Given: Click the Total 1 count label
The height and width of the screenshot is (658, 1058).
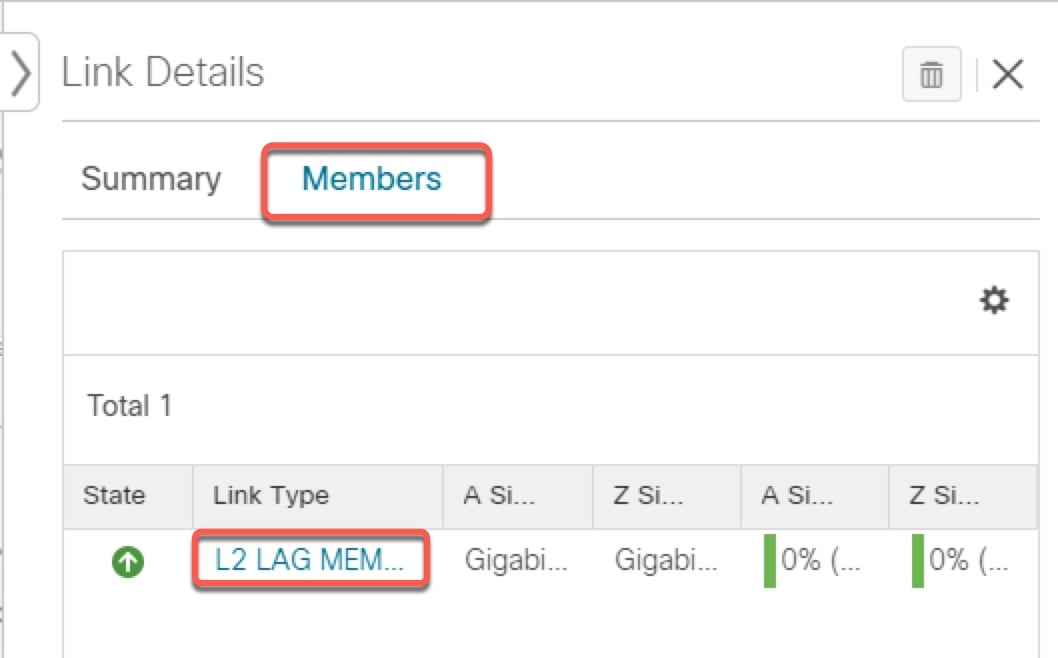Looking at the screenshot, I should [130, 406].
